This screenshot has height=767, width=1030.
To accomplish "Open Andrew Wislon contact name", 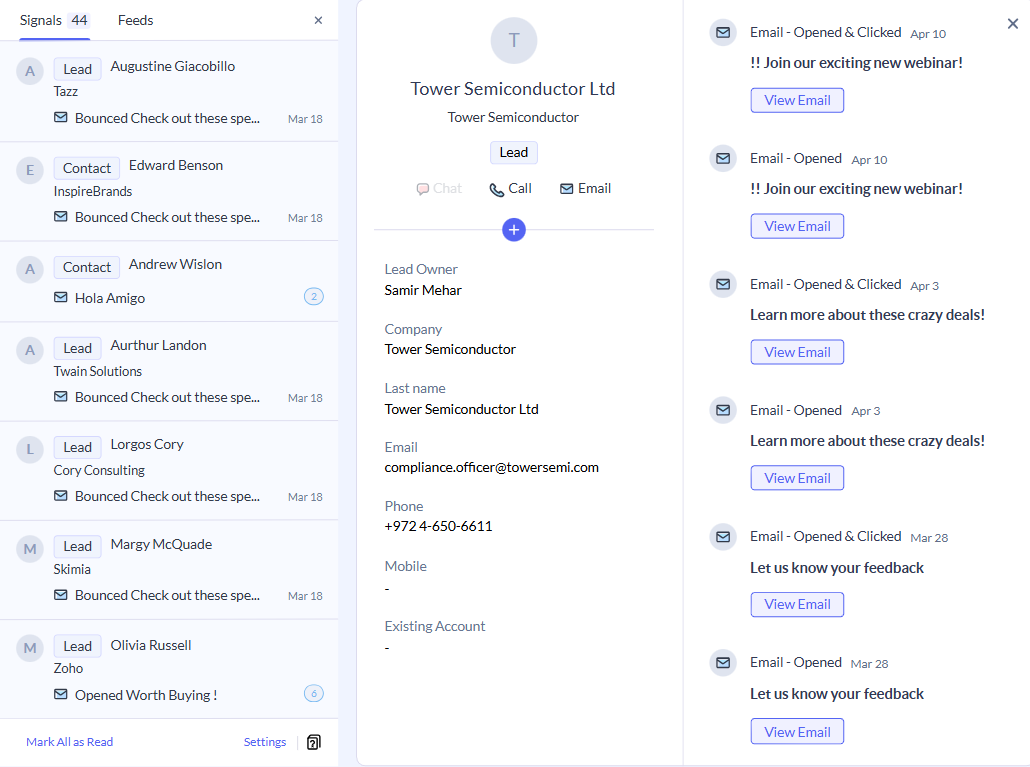I will (x=175, y=265).
